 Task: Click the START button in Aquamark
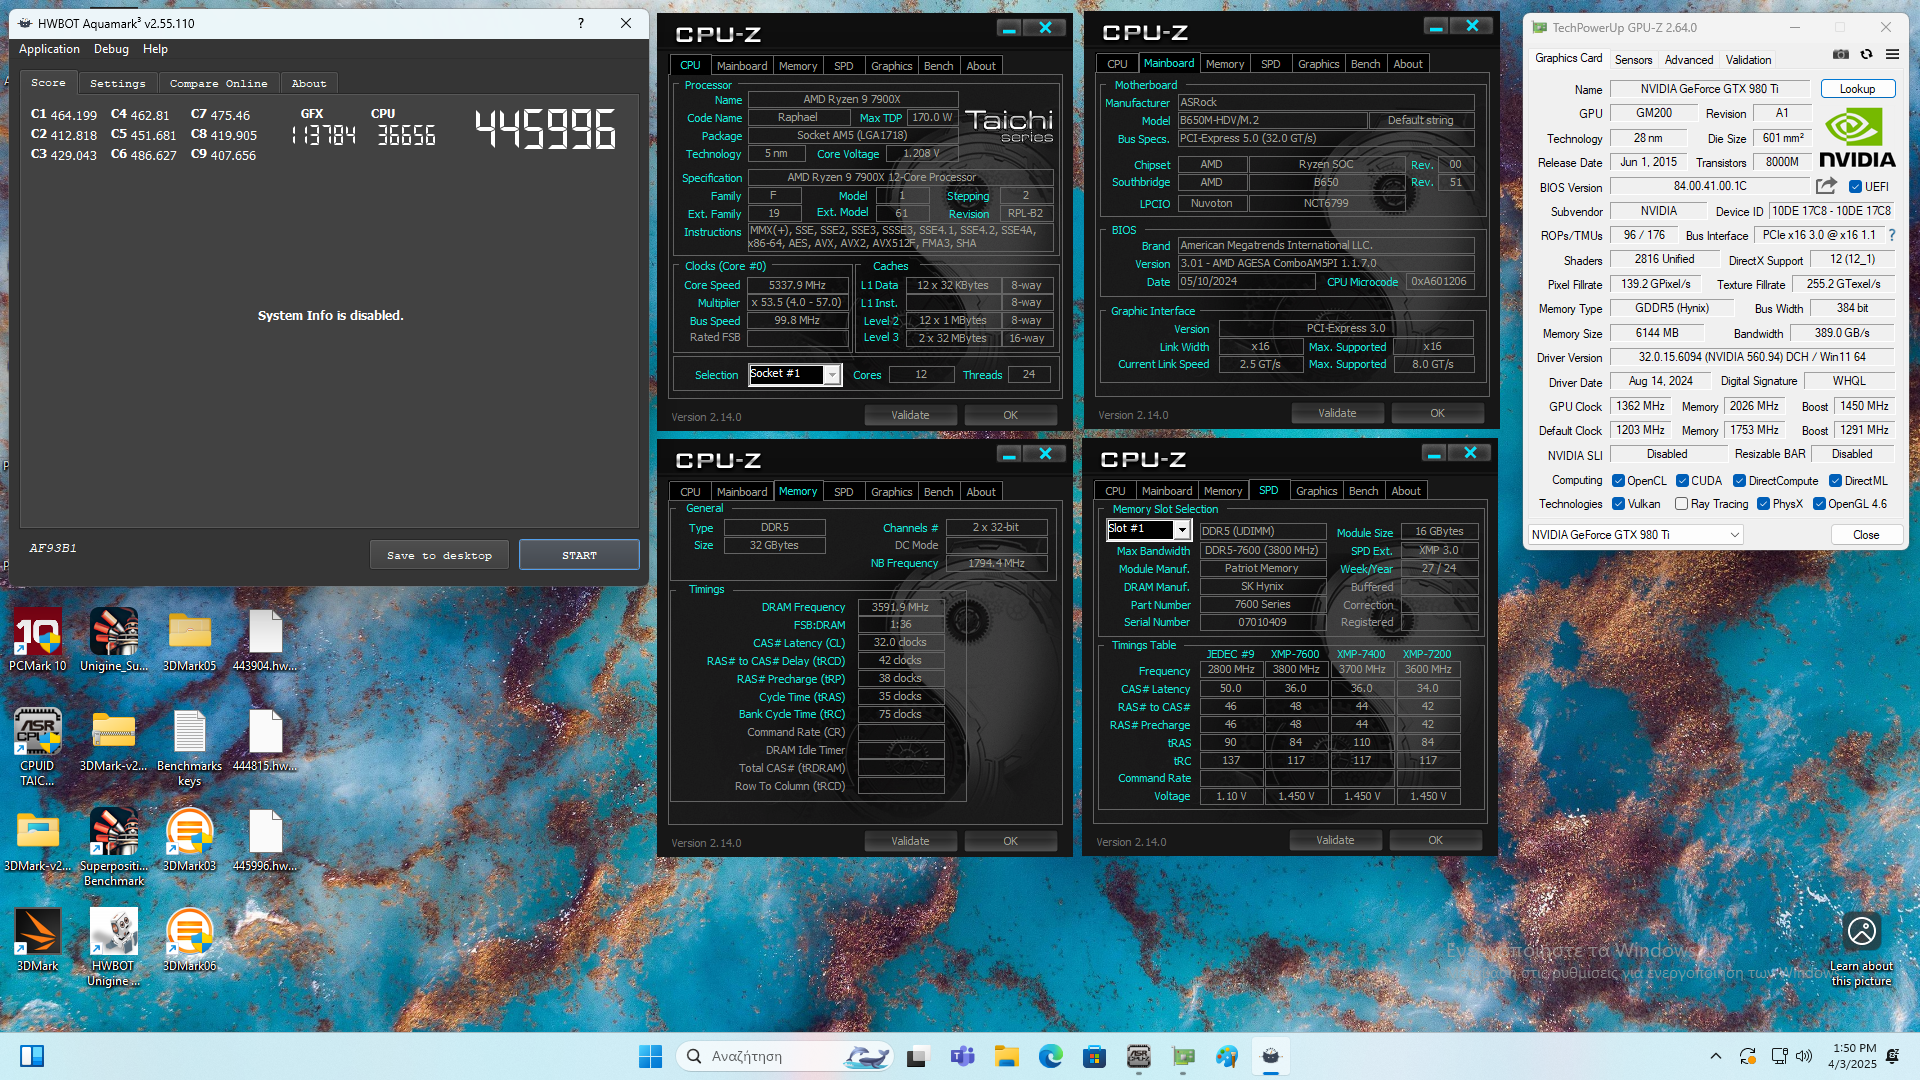pyautogui.click(x=579, y=555)
